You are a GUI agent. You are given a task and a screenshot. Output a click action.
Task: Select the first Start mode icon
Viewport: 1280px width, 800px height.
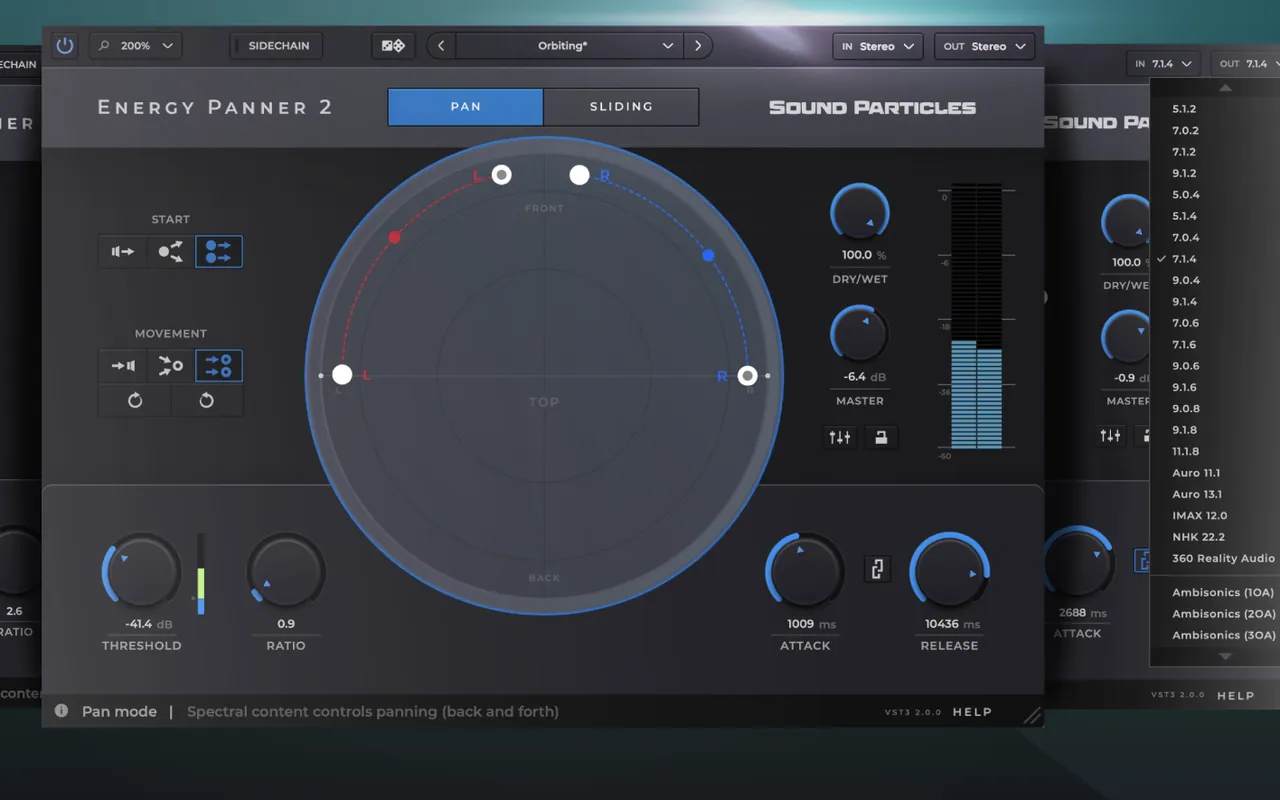(123, 252)
